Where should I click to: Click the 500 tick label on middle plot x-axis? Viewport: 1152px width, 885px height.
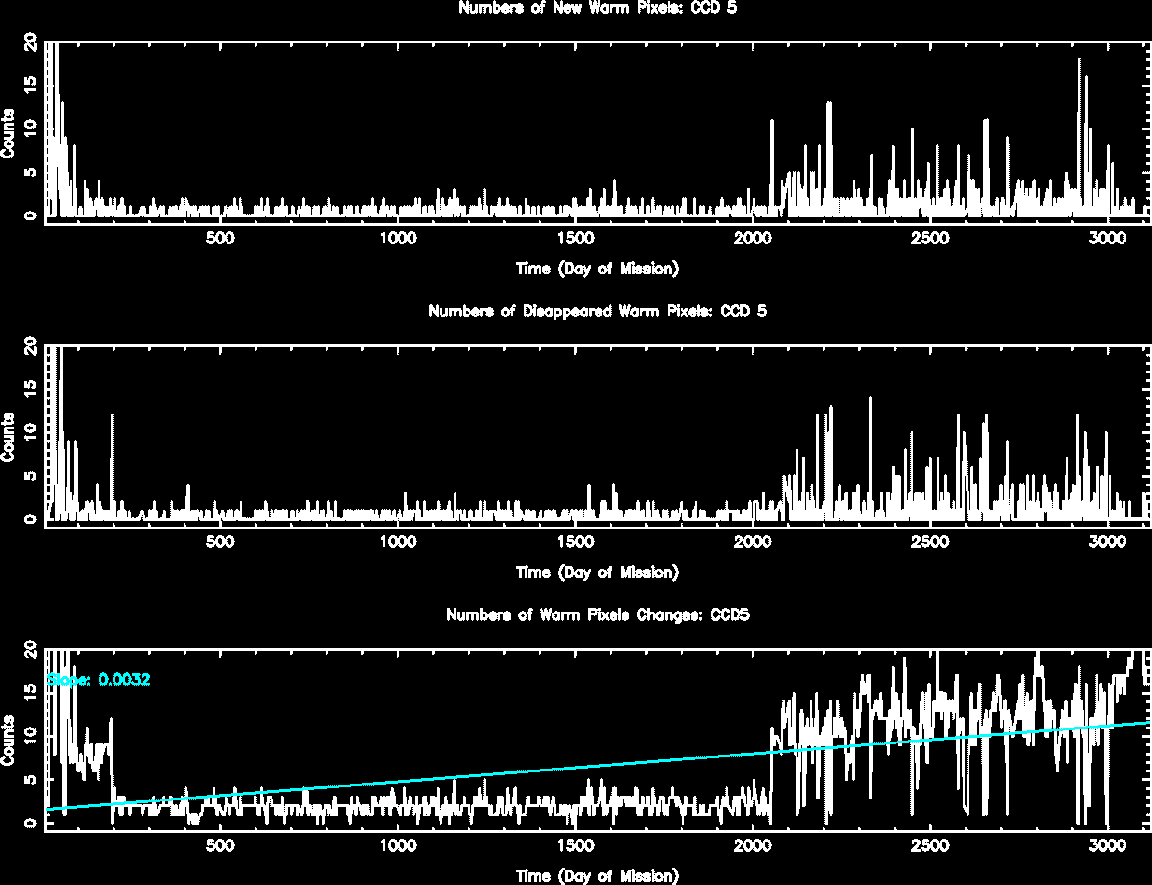point(220,542)
